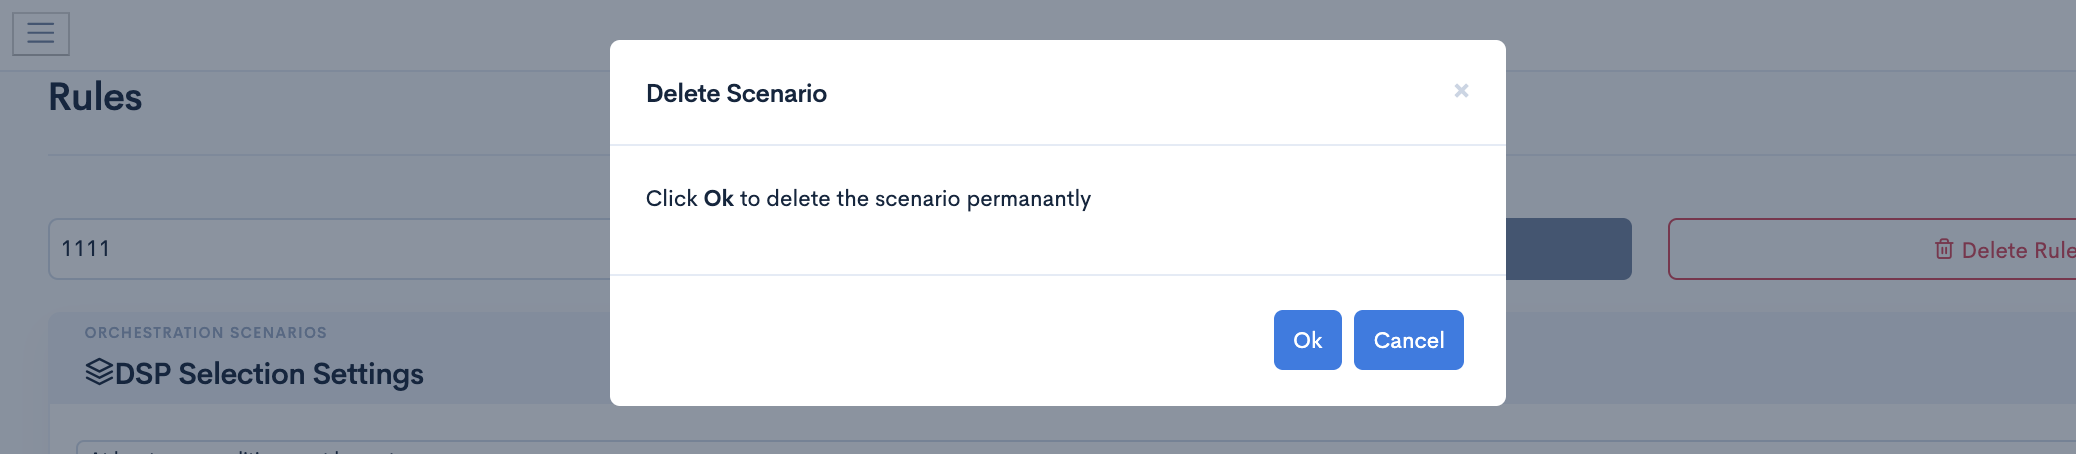
Task: Click the trash can icon beside Delete Rule
Action: pos(1944,249)
